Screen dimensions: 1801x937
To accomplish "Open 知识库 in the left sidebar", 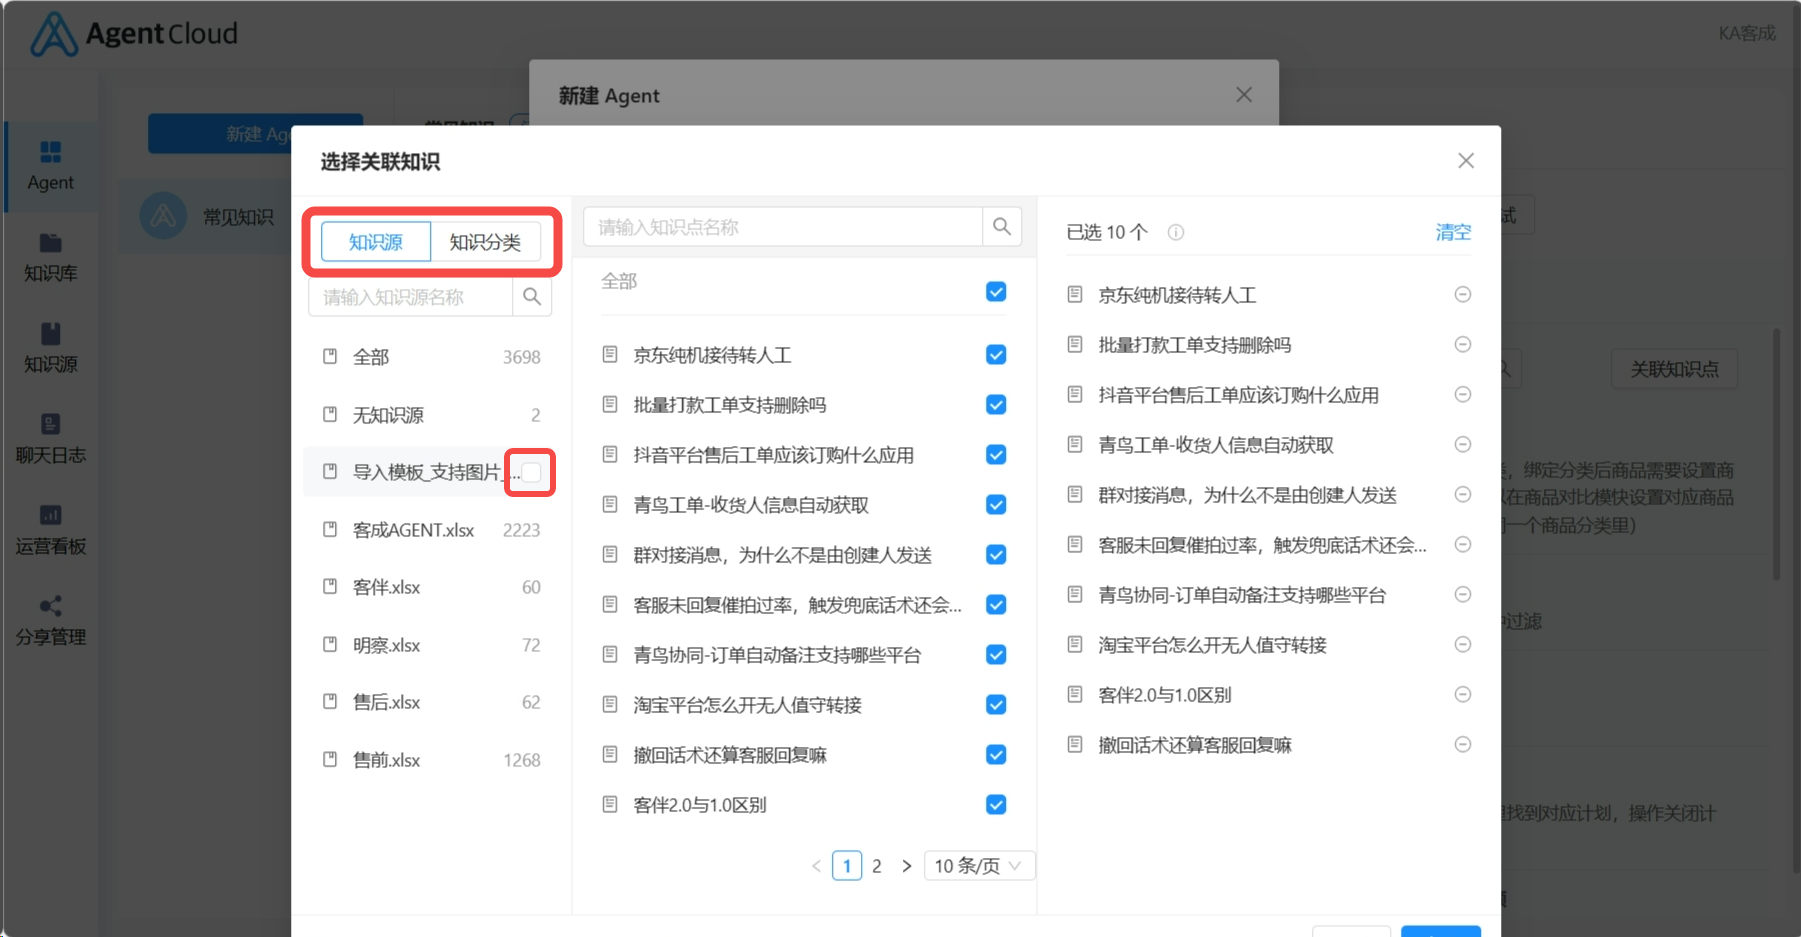I will [x=50, y=258].
